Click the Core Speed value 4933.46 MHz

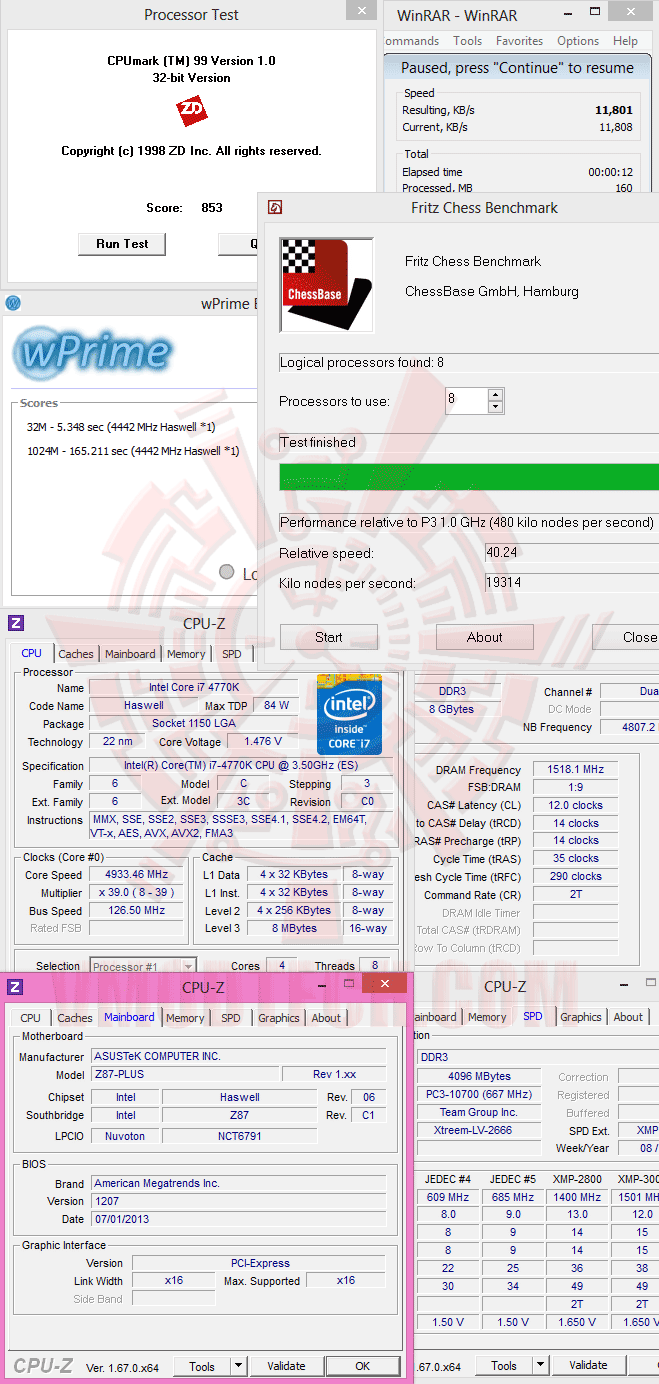coord(136,875)
